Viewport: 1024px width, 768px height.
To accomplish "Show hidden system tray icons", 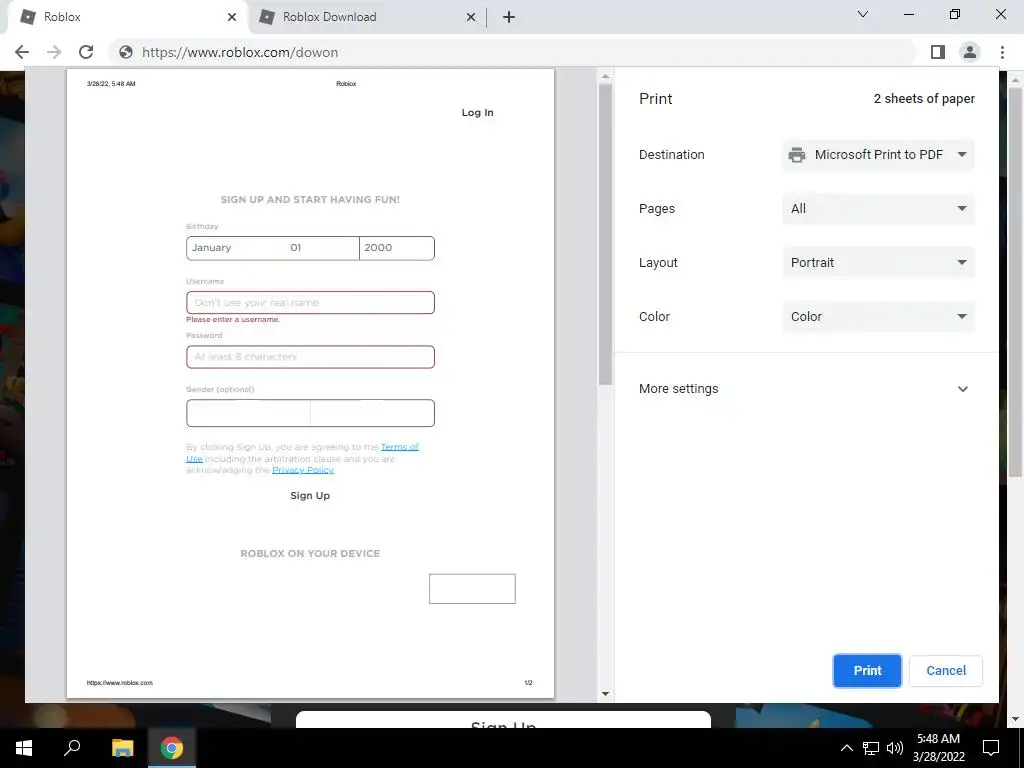I will [846, 748].
